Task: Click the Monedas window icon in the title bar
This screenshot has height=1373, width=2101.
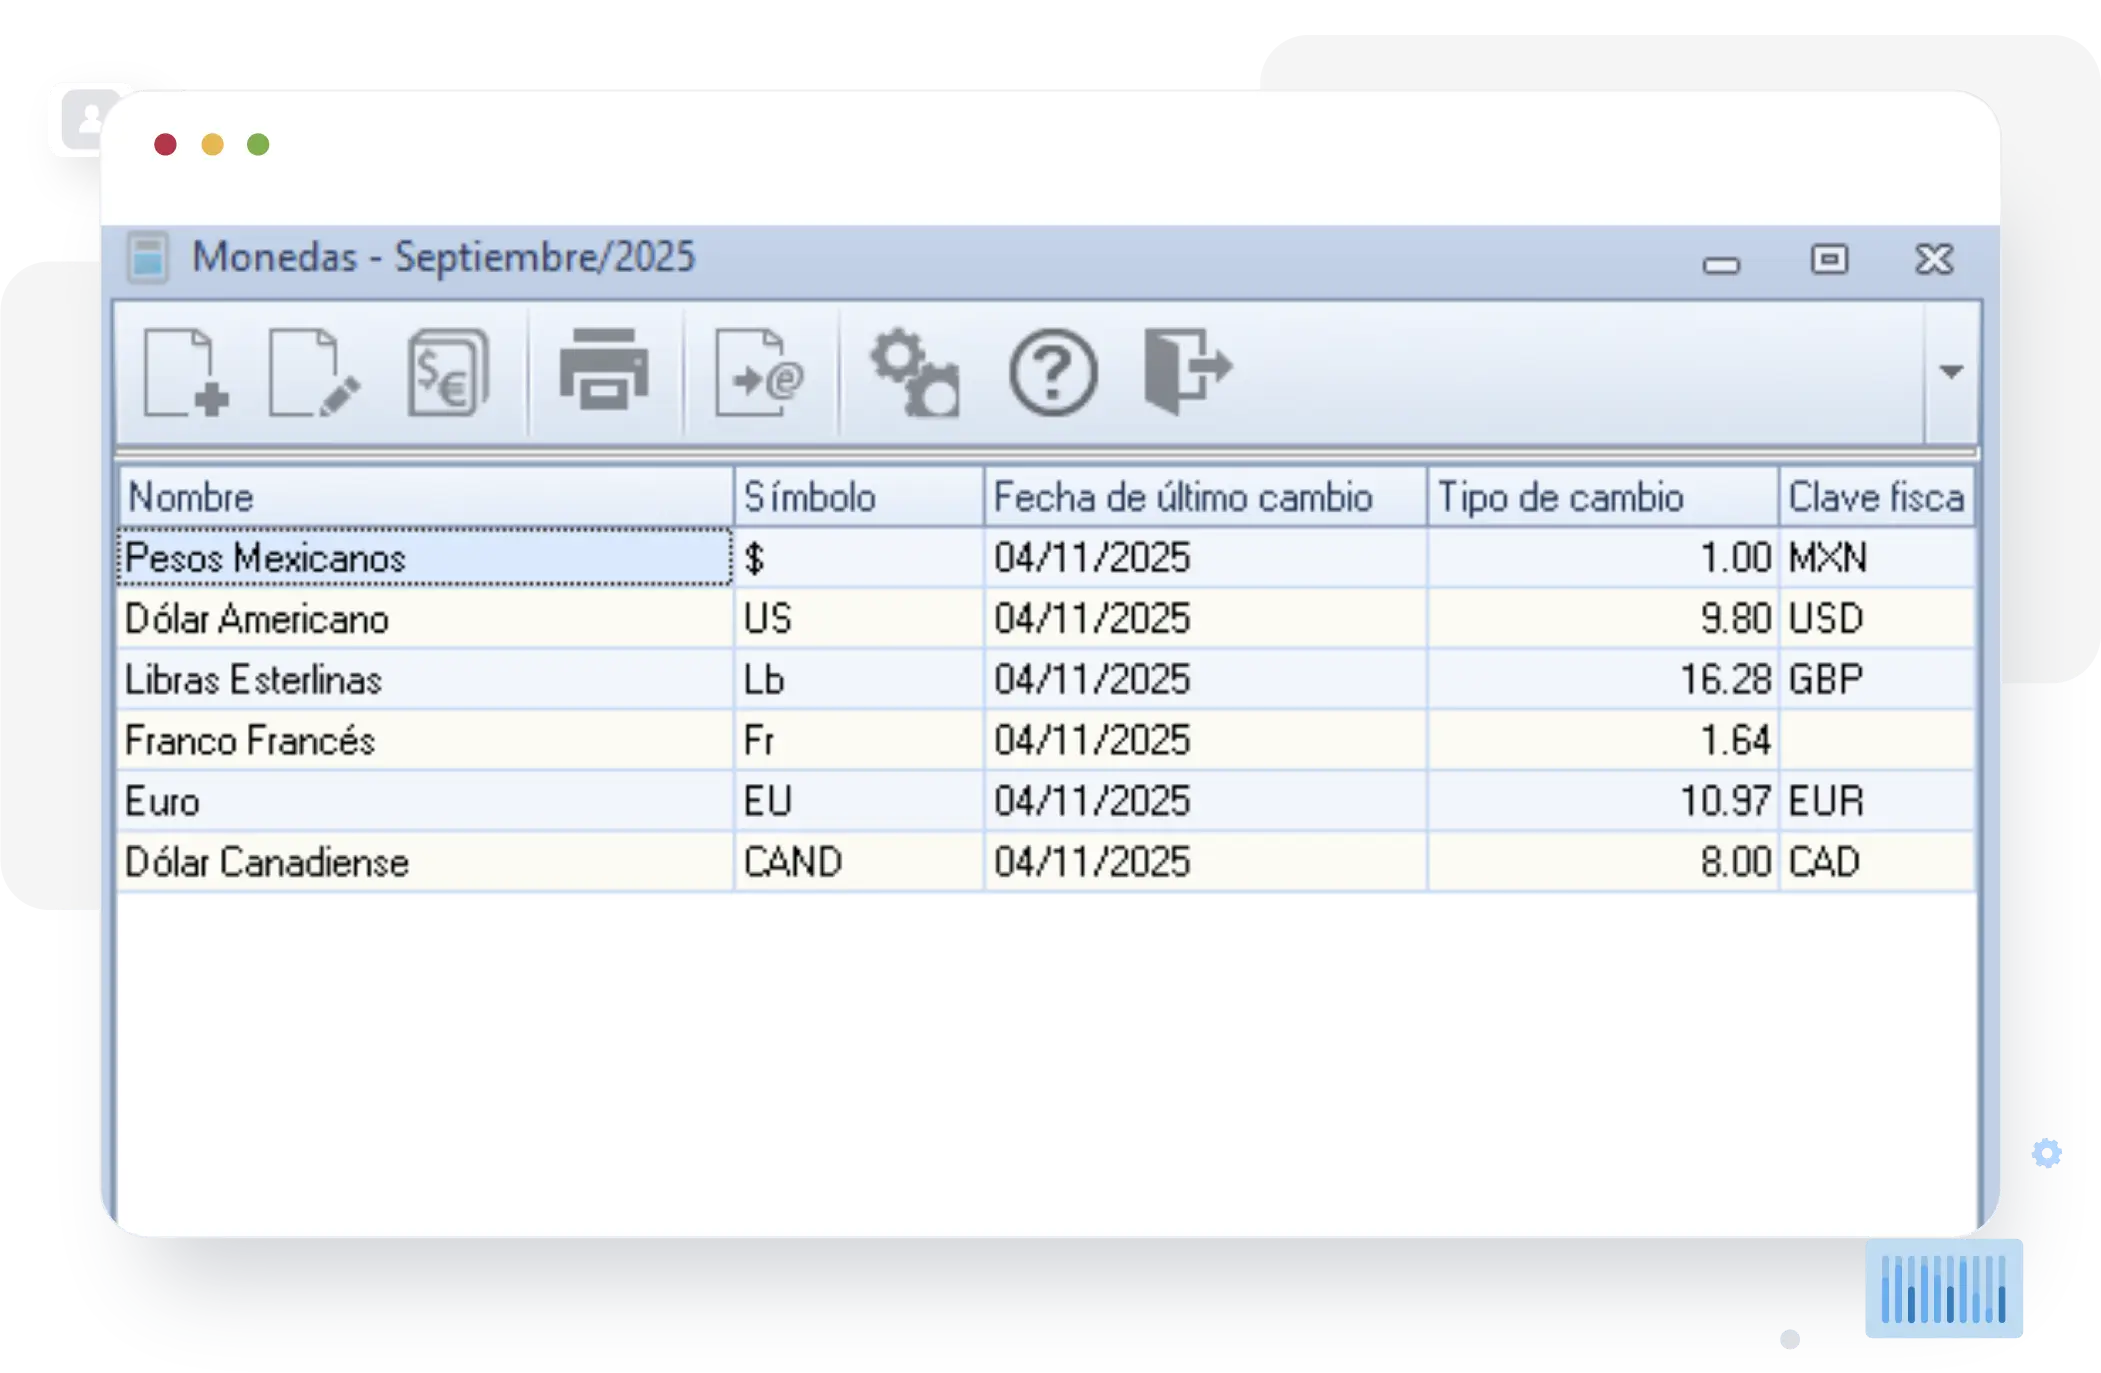Action: coord(148,257)
